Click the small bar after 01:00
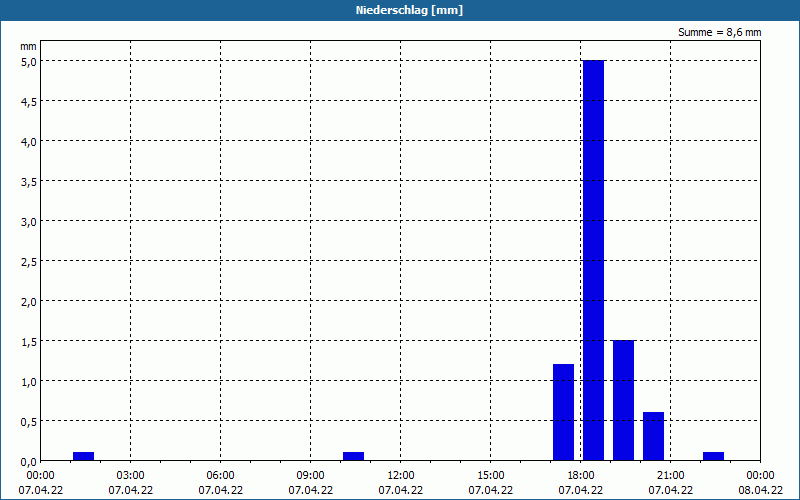 83,457
